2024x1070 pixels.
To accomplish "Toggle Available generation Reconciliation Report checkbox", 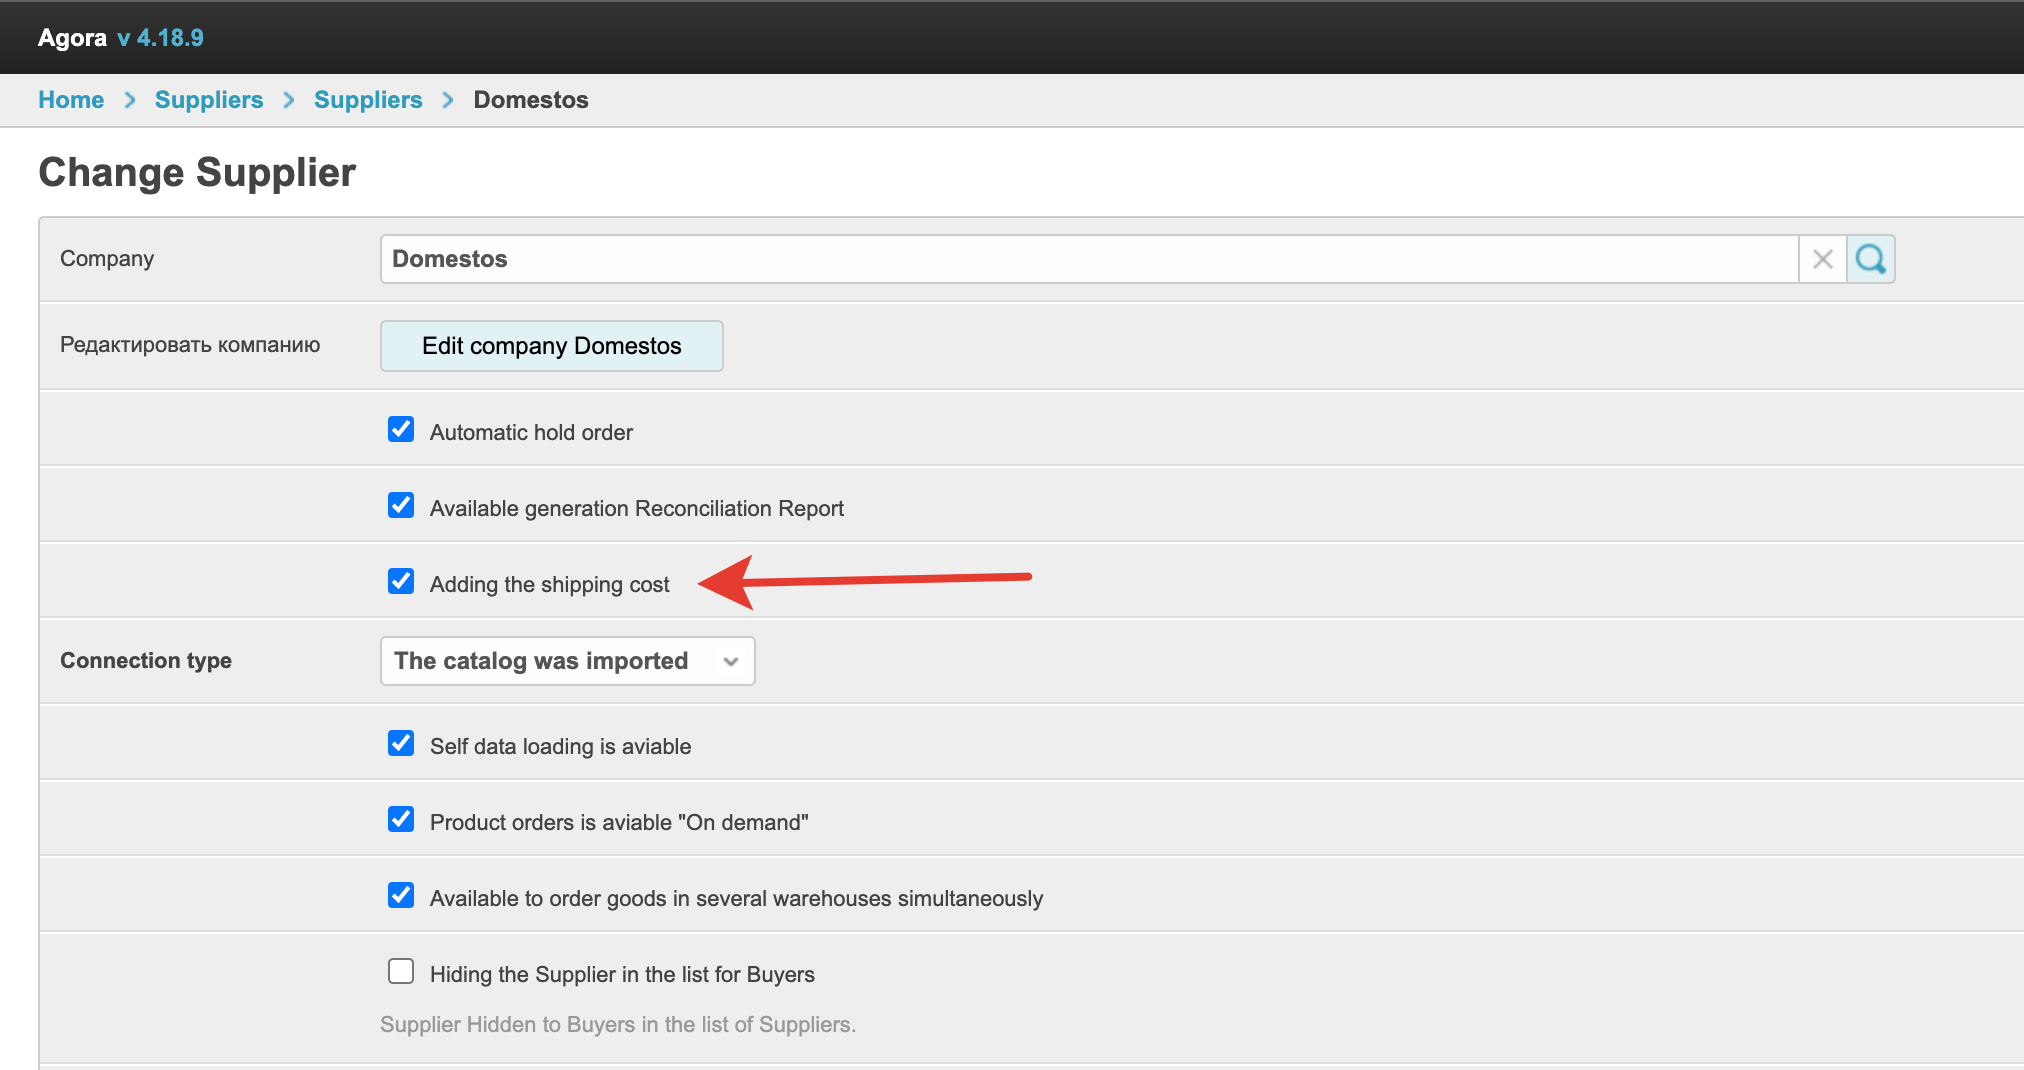I will coord(401,506).
